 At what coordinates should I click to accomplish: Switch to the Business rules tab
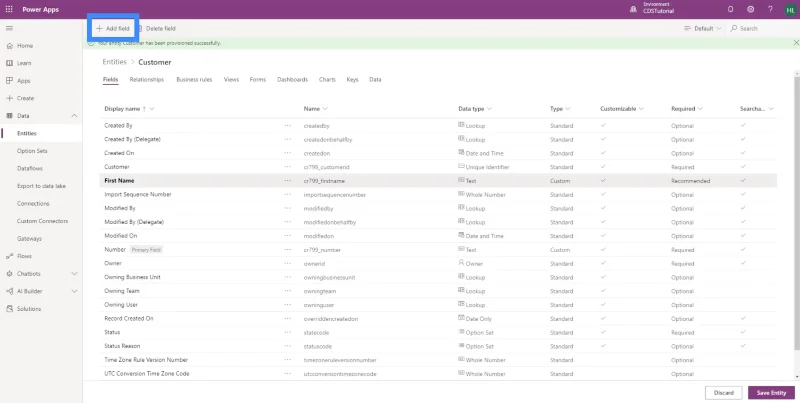pos(194,80)
